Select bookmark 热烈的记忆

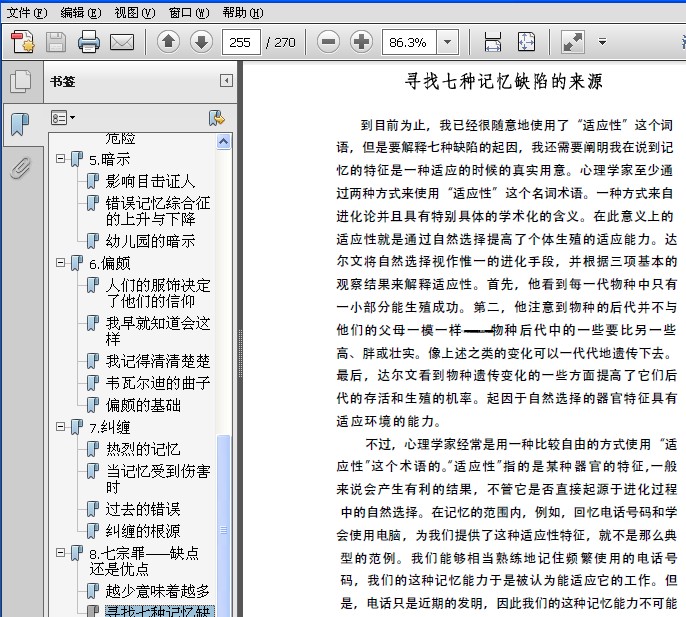[x=143, y=449]
